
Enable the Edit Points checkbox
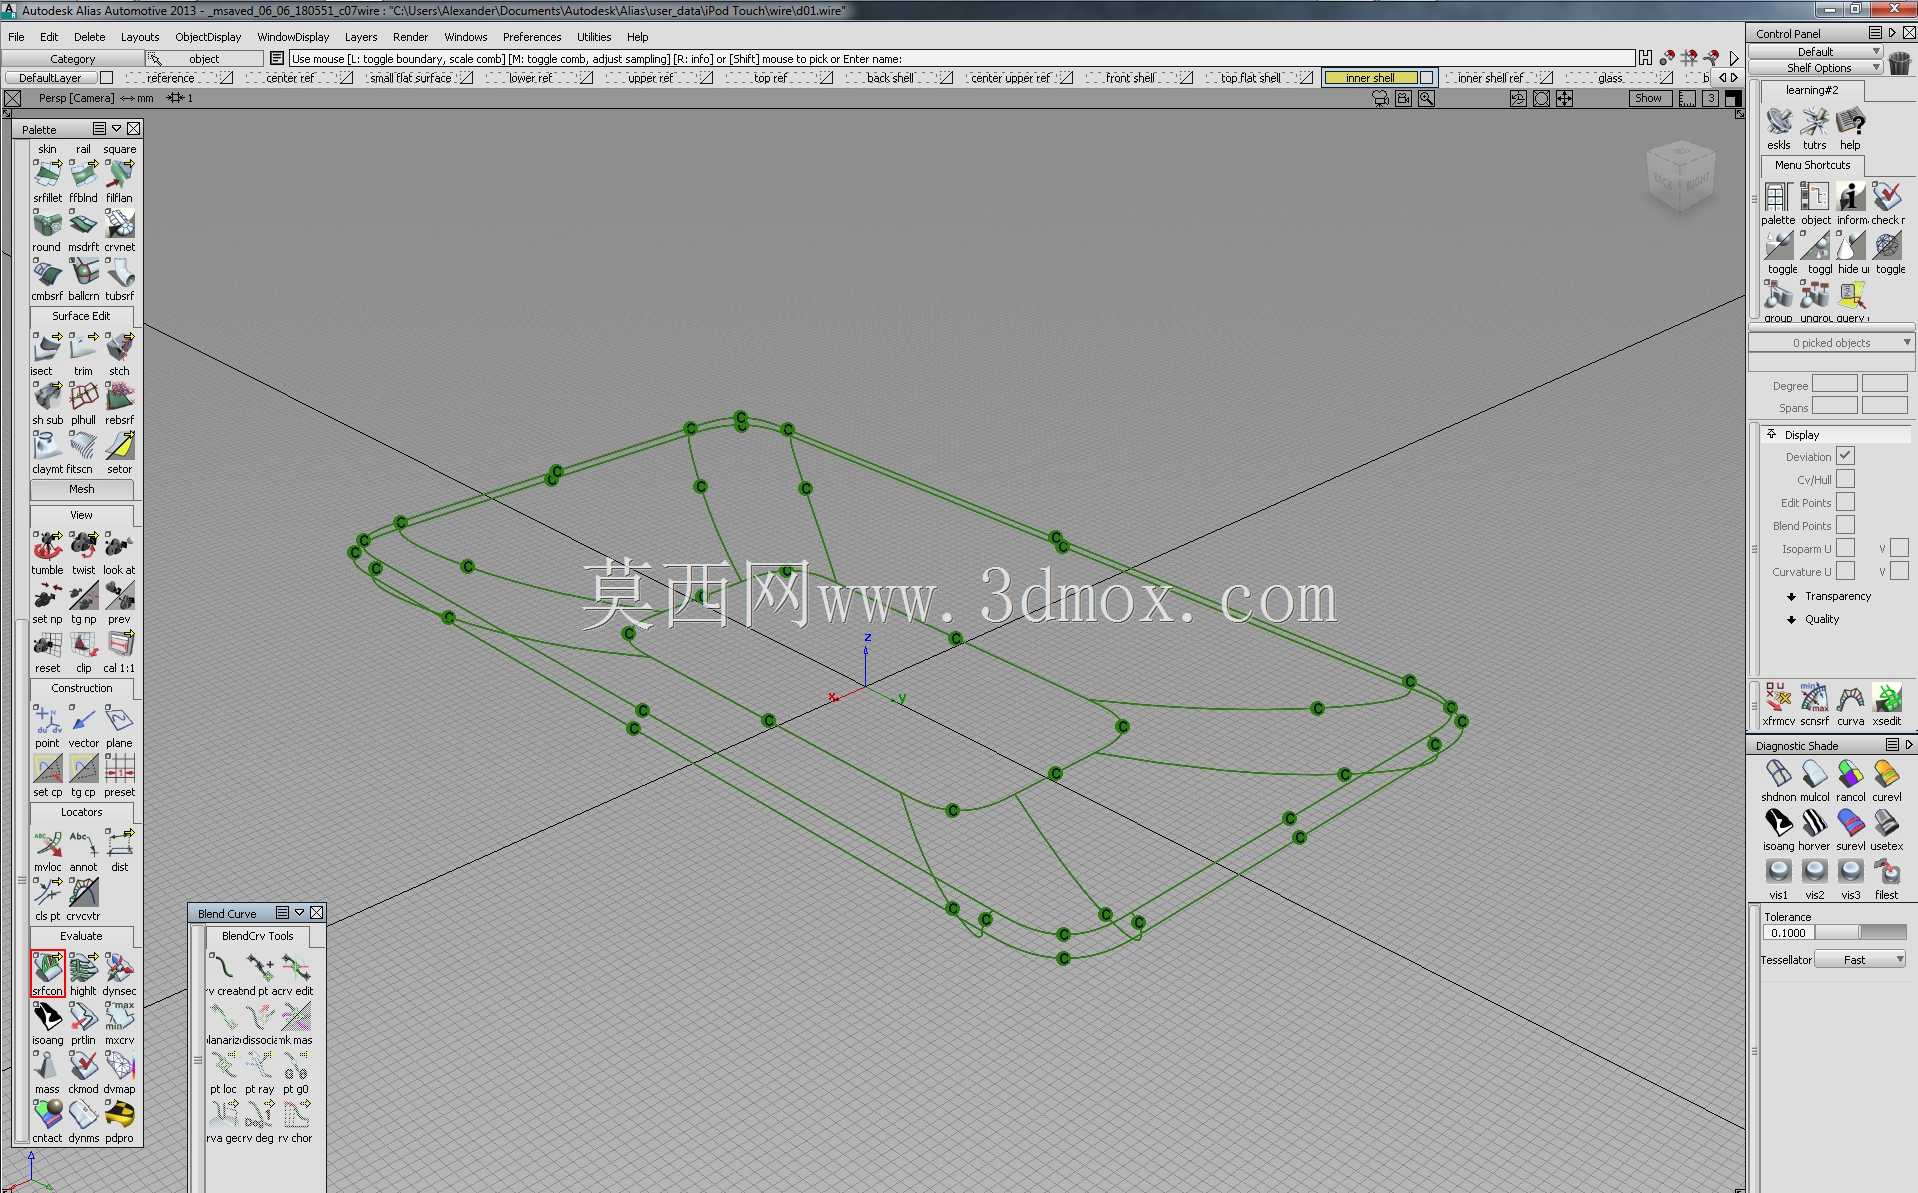pyautogui.click(x=1845, y=502)
